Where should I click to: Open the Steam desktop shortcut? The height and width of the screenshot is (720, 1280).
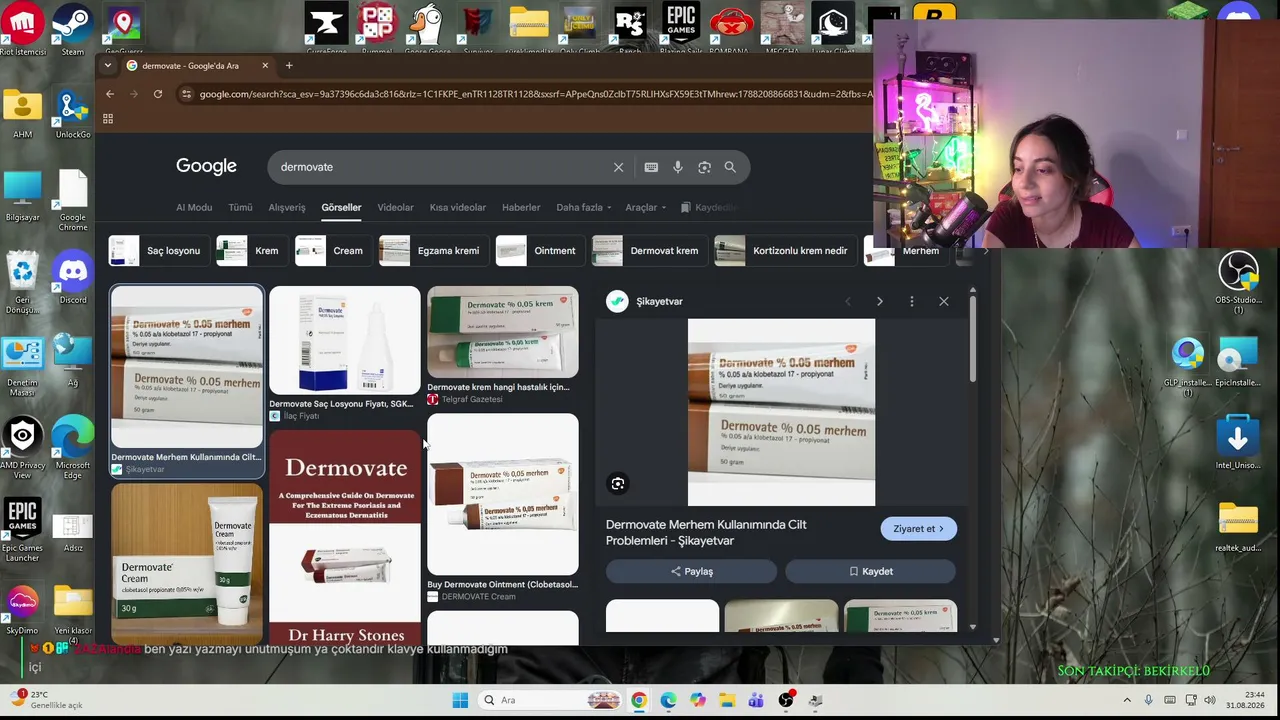tap(73, 29)
